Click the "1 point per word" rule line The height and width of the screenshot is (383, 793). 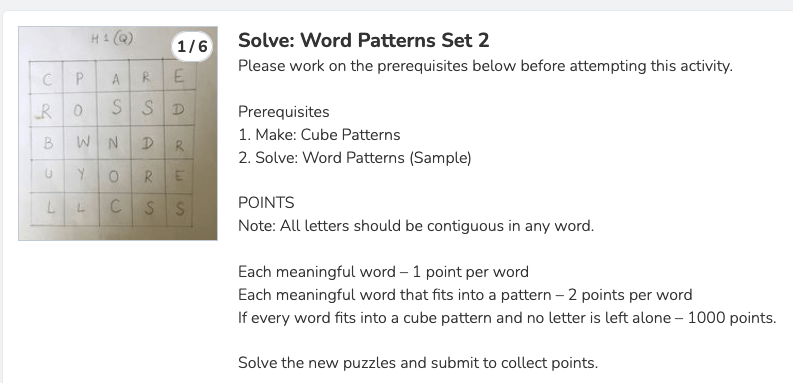[383, 272]
